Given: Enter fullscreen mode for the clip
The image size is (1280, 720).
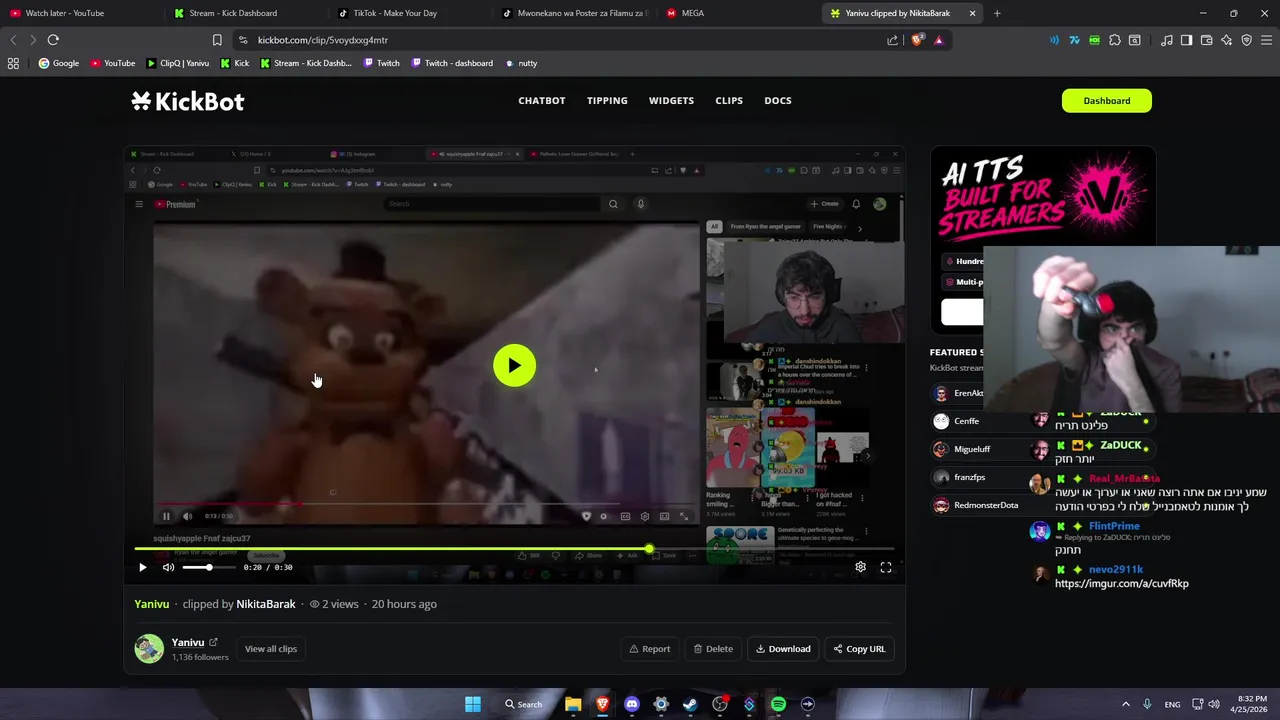Looking at the screenshot, I should pyautogui.click(x=886, y=567).
